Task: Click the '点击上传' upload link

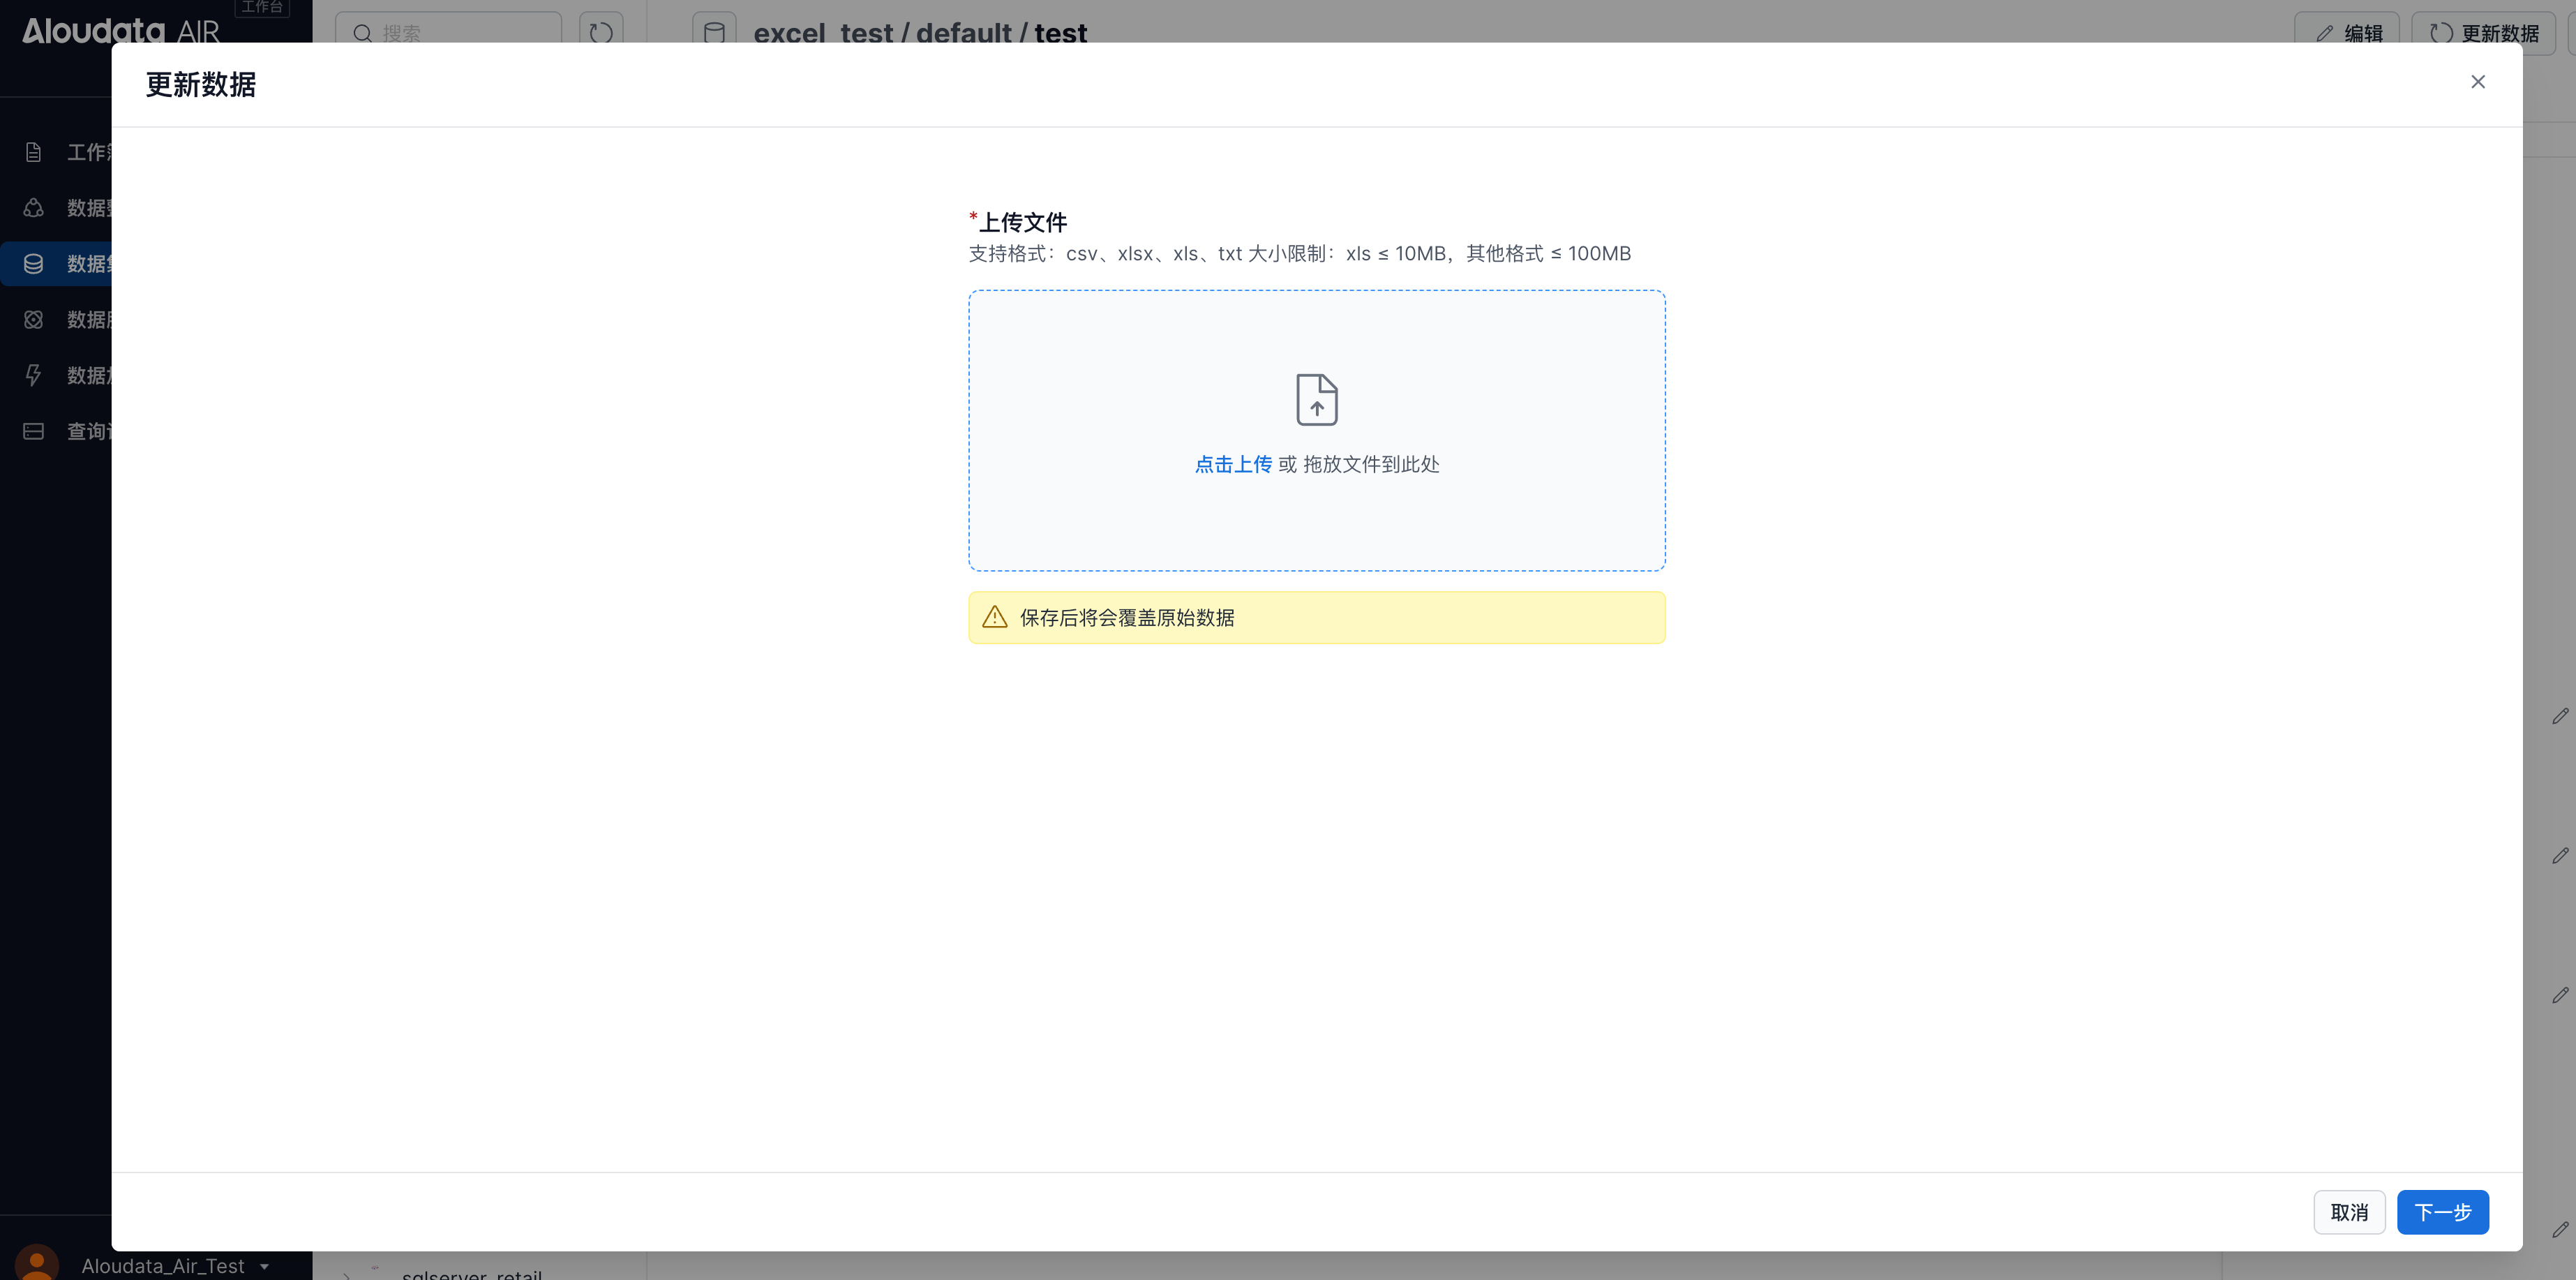Action: (x=1233, y=464)
